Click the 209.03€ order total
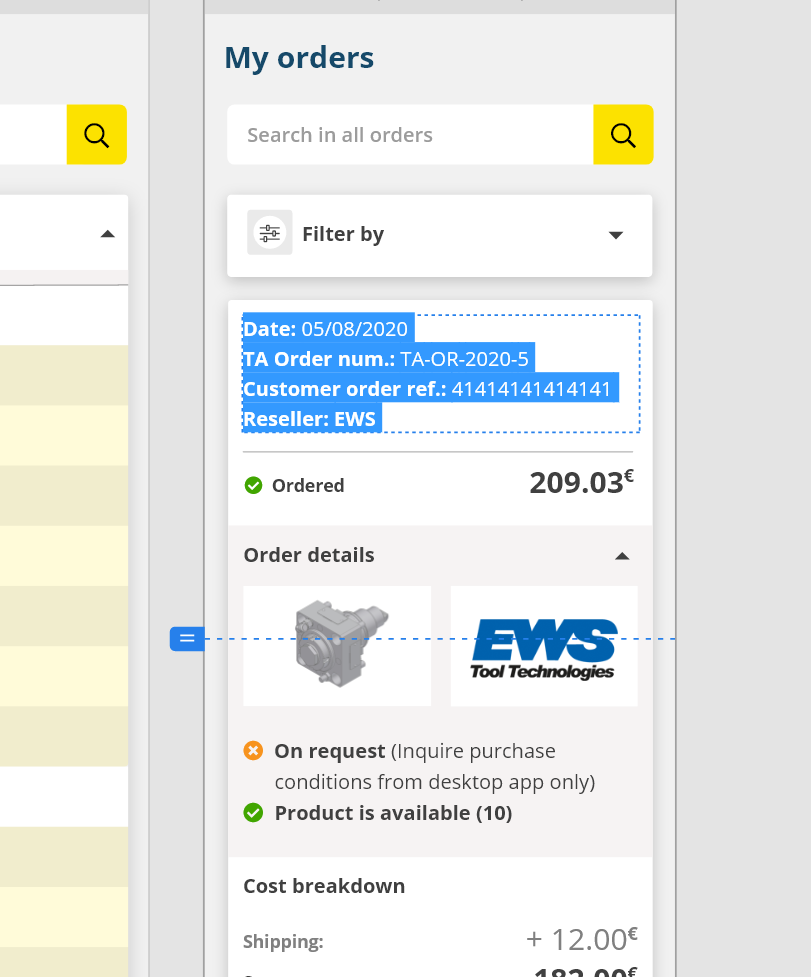The image size is (811, 977). 581,483
